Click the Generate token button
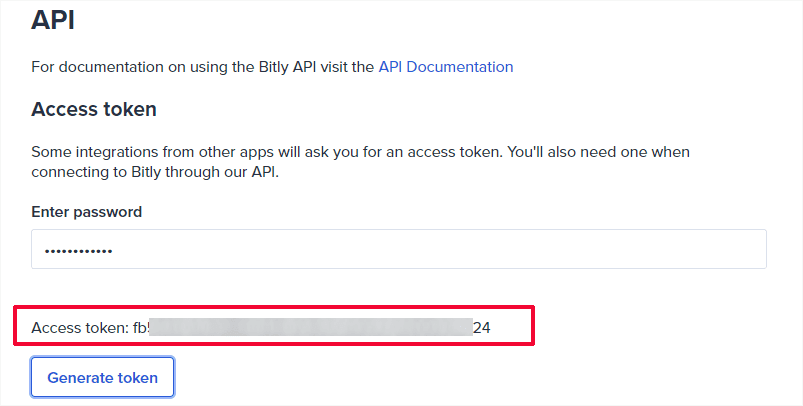 pos(102,377)
